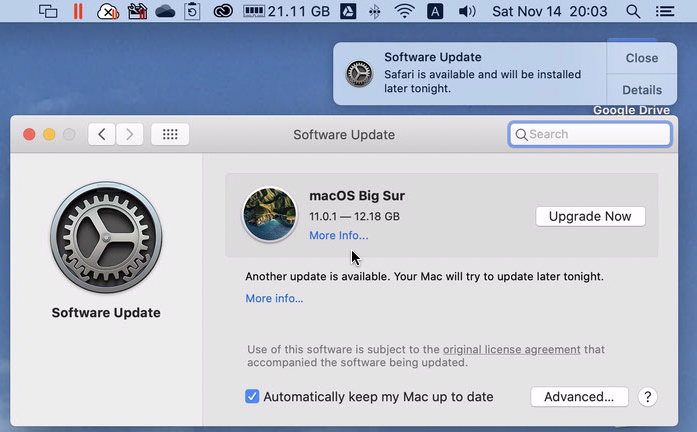Toggle Automatically keep my Mac up to date
697x432 pixels.
252,397
